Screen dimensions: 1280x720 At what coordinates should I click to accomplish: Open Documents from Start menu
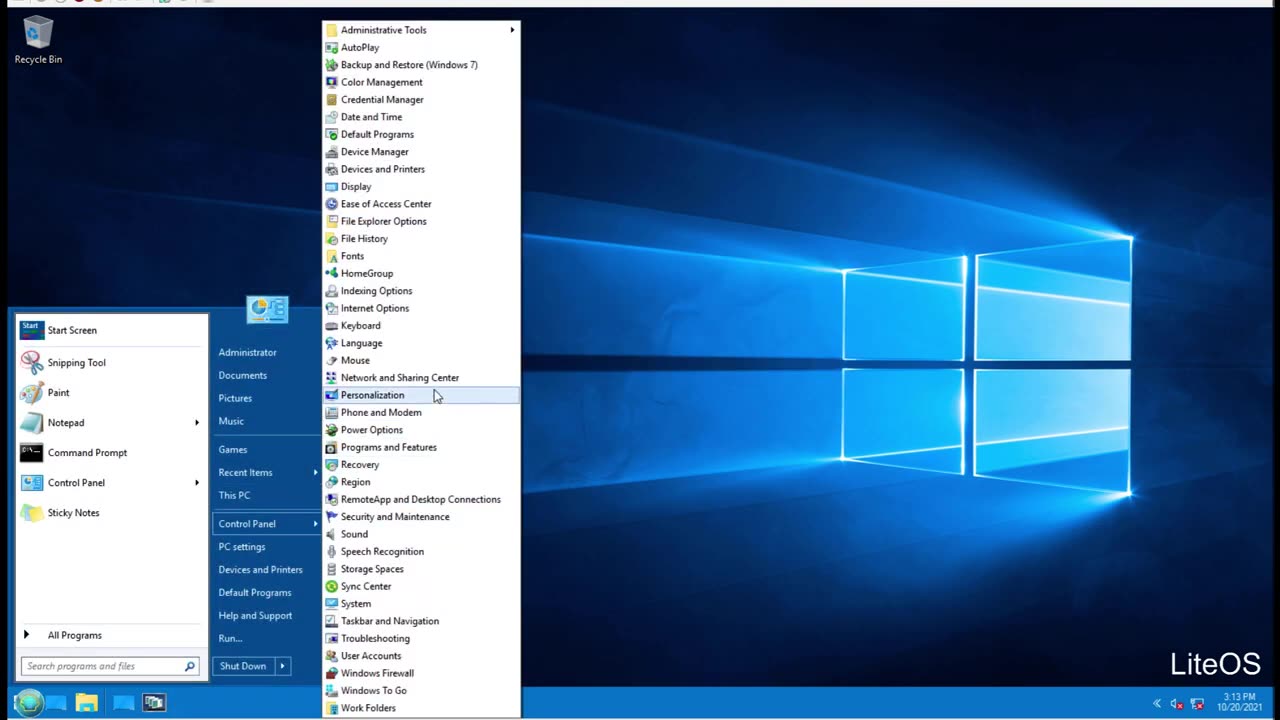(243, 375)
